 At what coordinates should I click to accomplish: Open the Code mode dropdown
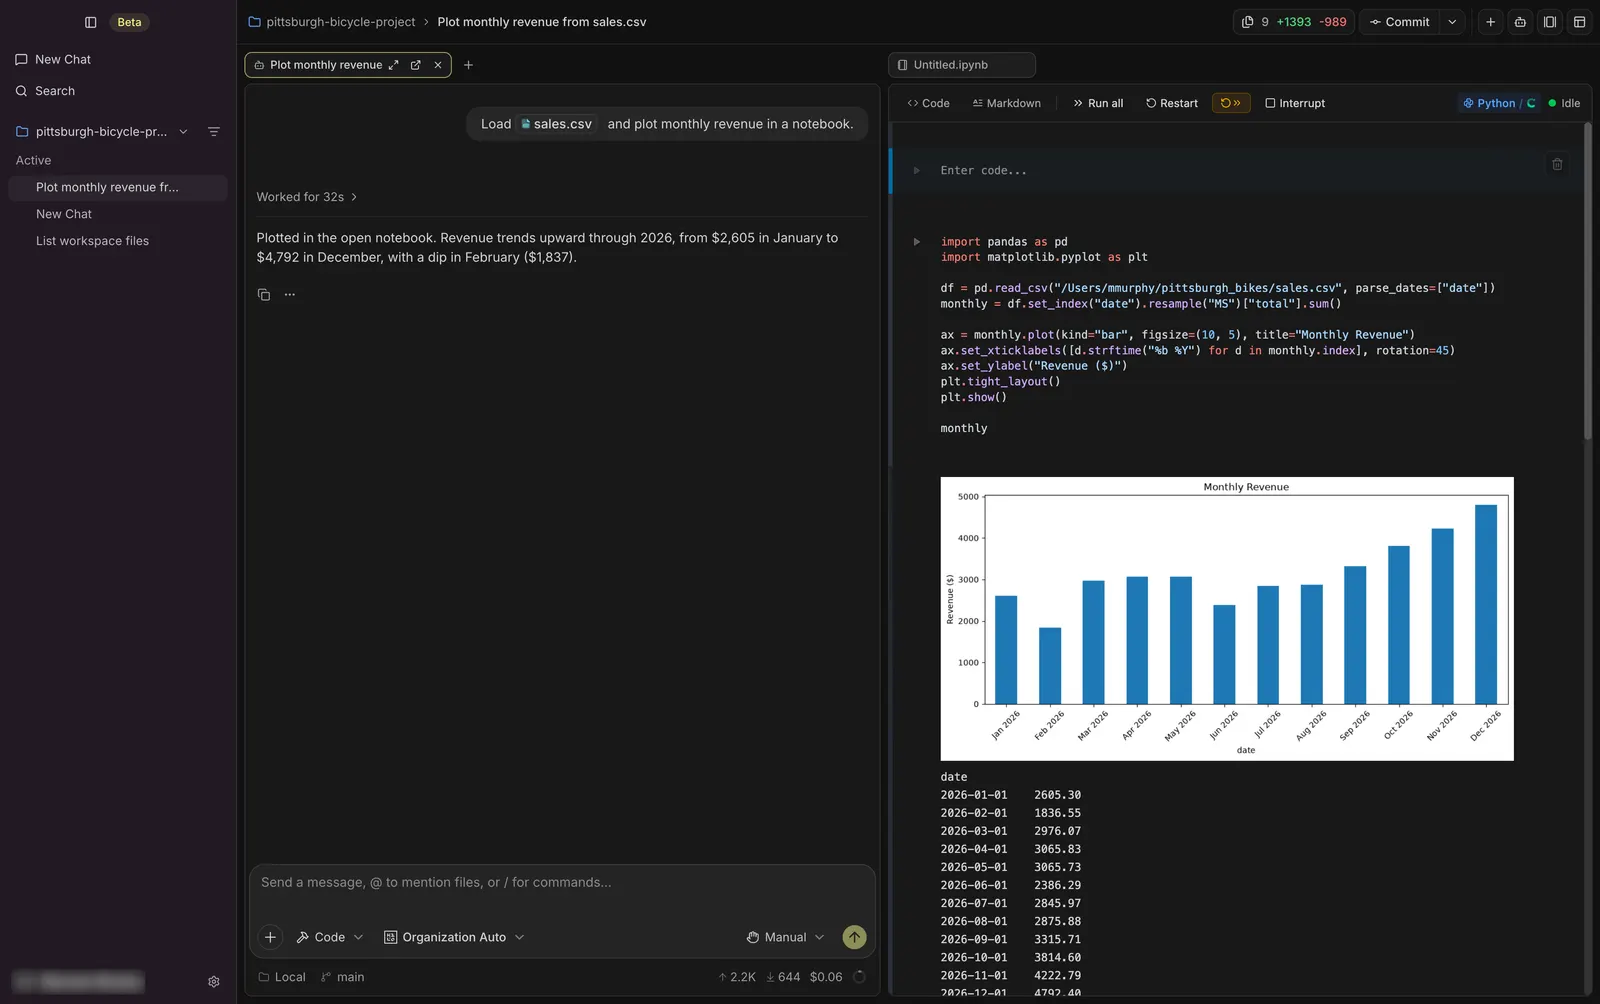[x=330, y=937]
